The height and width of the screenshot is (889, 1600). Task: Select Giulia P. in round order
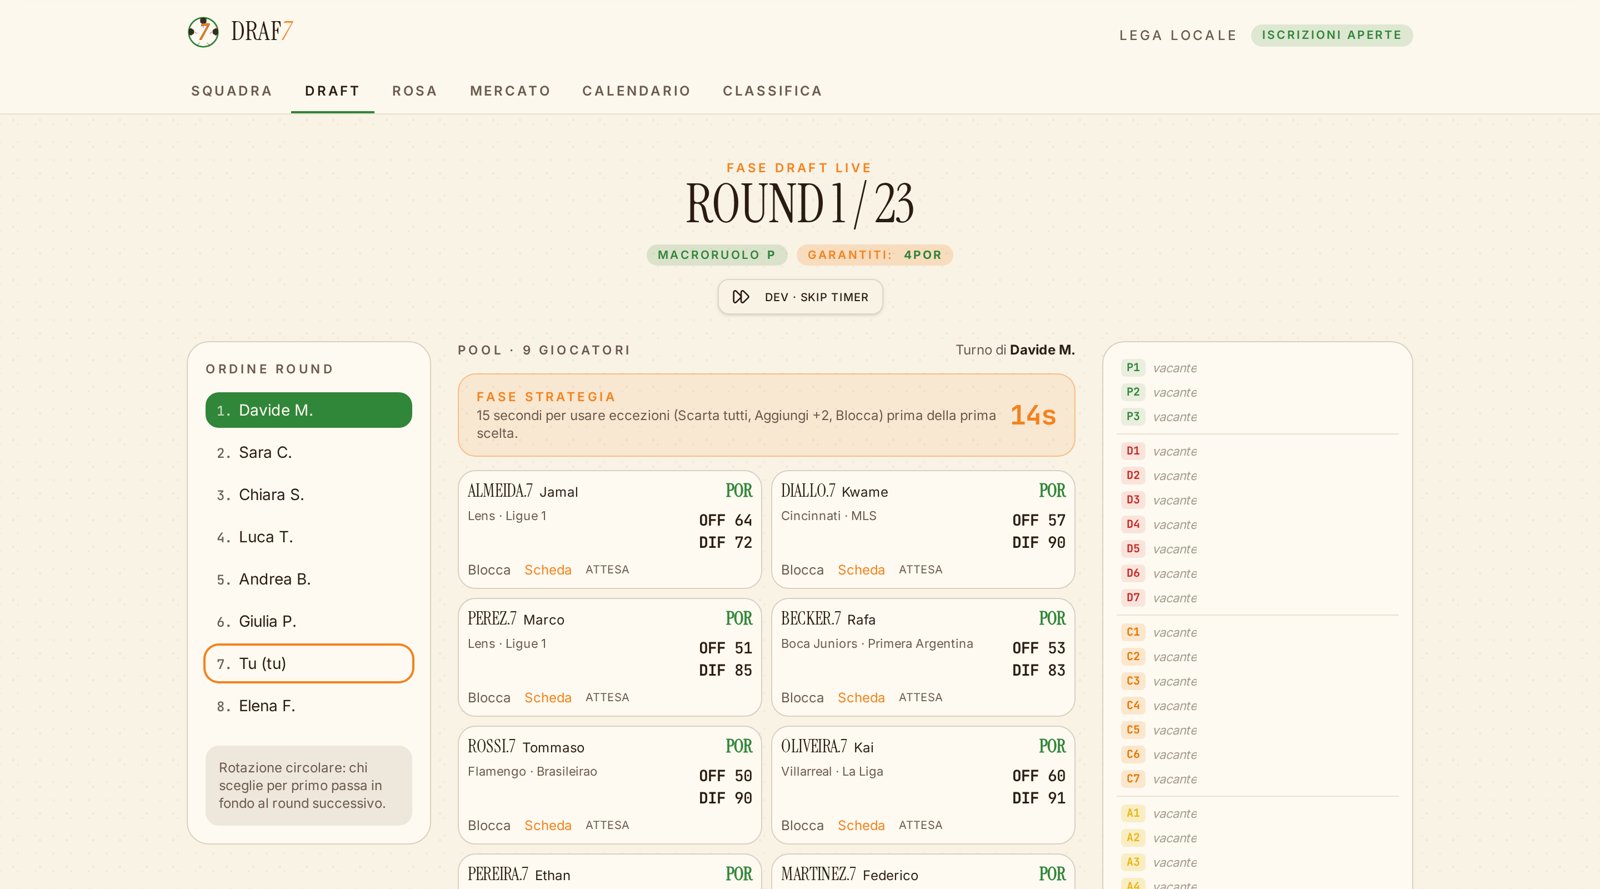pos(309,621)
